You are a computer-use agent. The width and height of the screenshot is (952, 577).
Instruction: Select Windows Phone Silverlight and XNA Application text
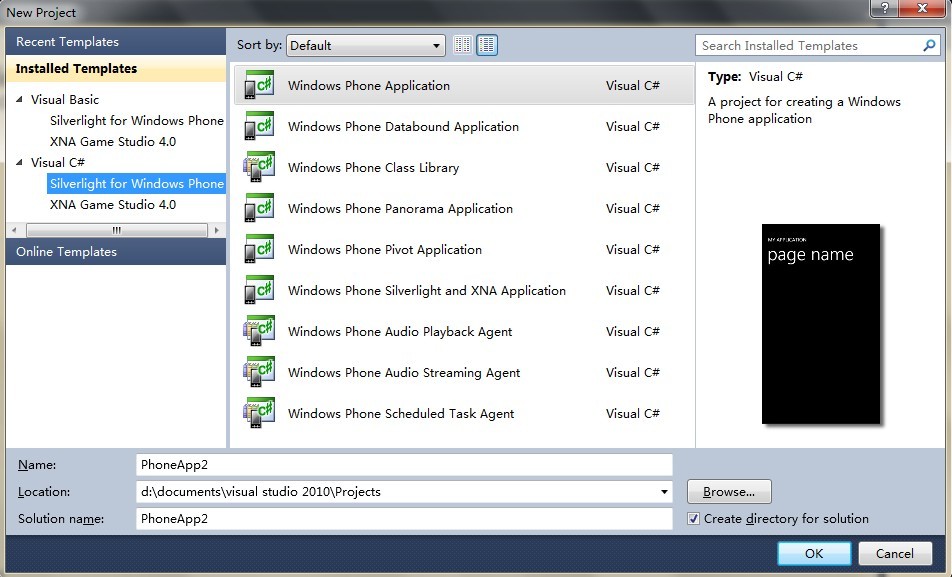point(427,290)
